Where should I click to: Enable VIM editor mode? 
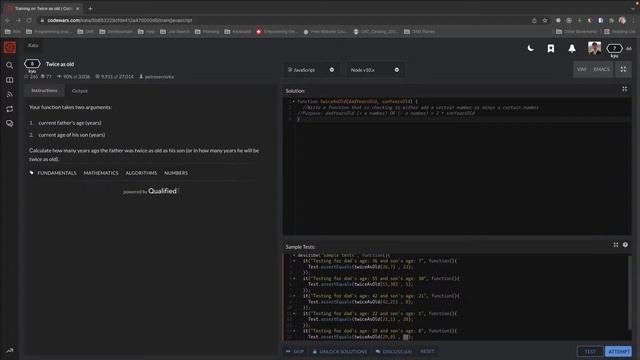[x=582, y=69]
